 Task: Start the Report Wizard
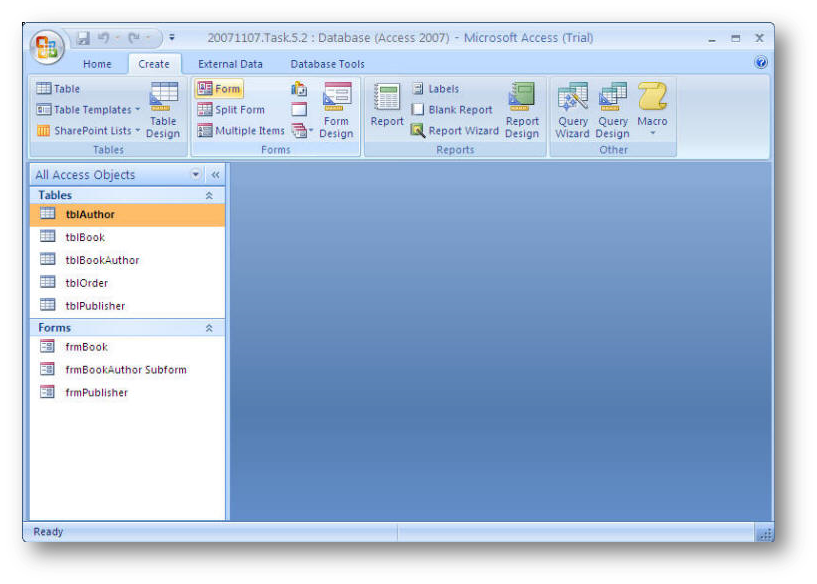(x=454, y=131)
